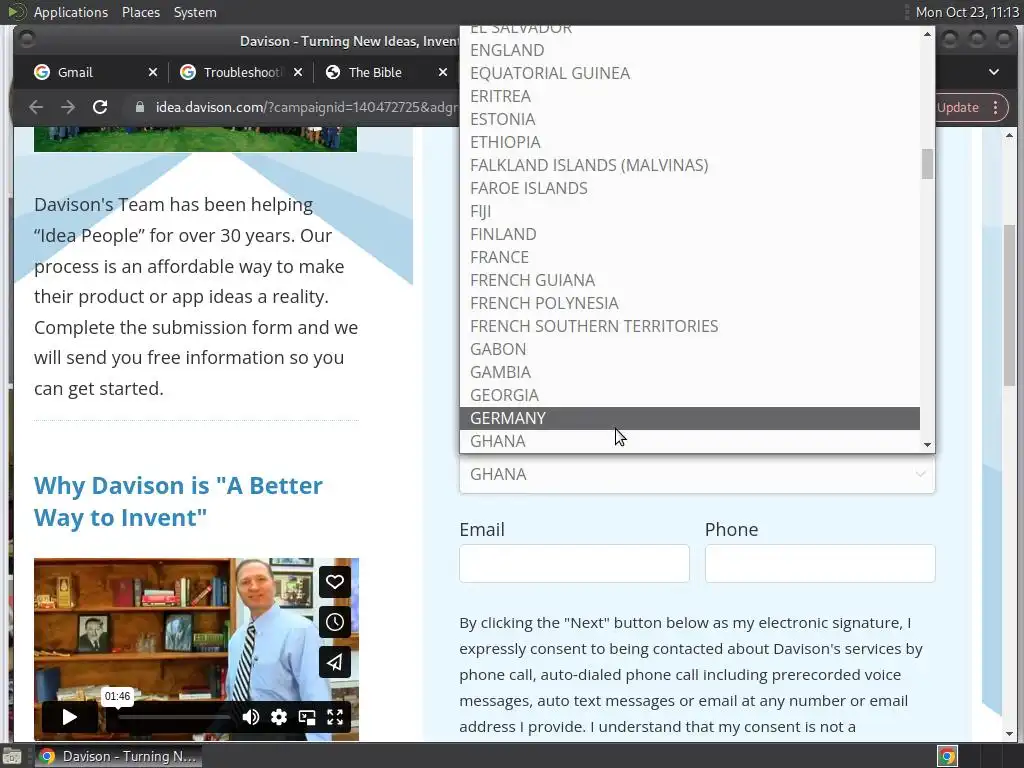Screen dimensions: 1024x768
Task: Click the Watch Later clock icon
Action: pyautogui.click(x=334, y=622)
